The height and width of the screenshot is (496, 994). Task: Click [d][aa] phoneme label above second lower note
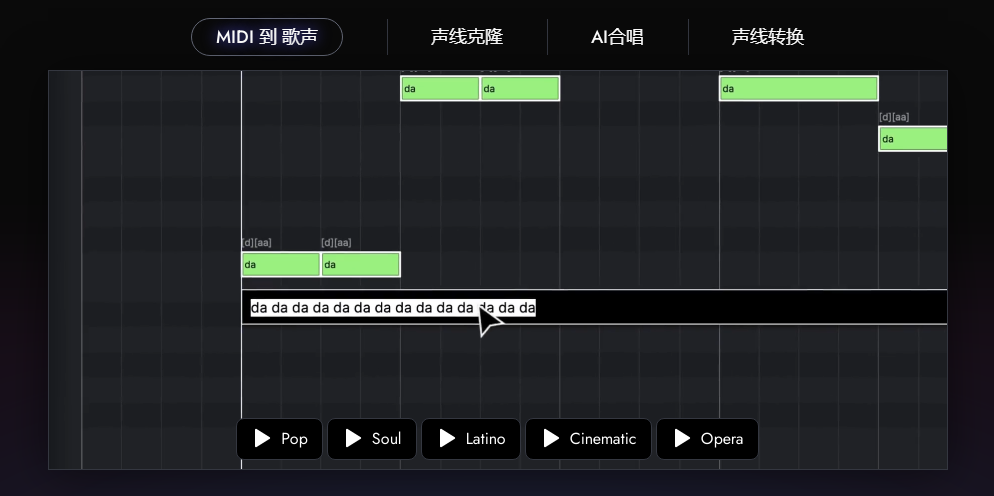[336, 243]
